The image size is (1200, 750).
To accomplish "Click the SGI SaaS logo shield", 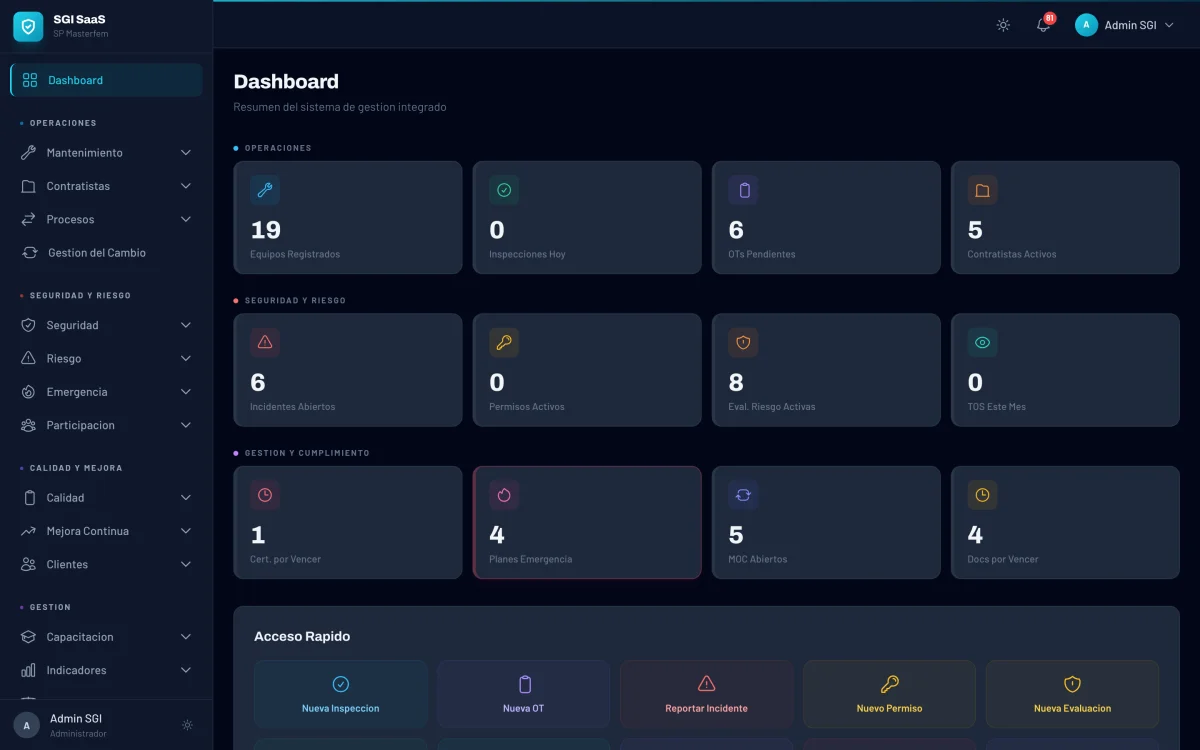I will coord(26,26).
